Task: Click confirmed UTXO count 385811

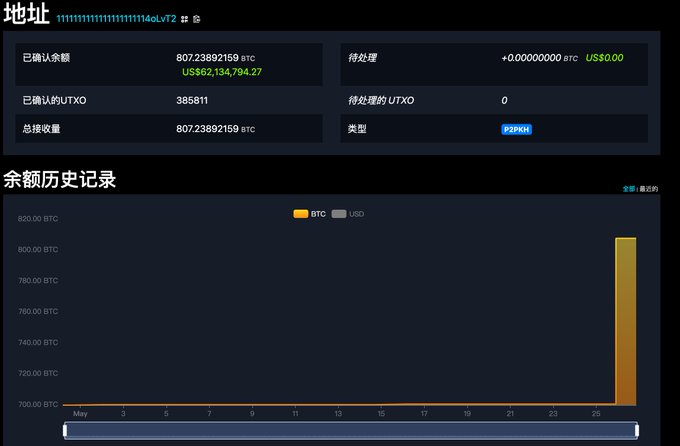Action: (x=192, y=100)
